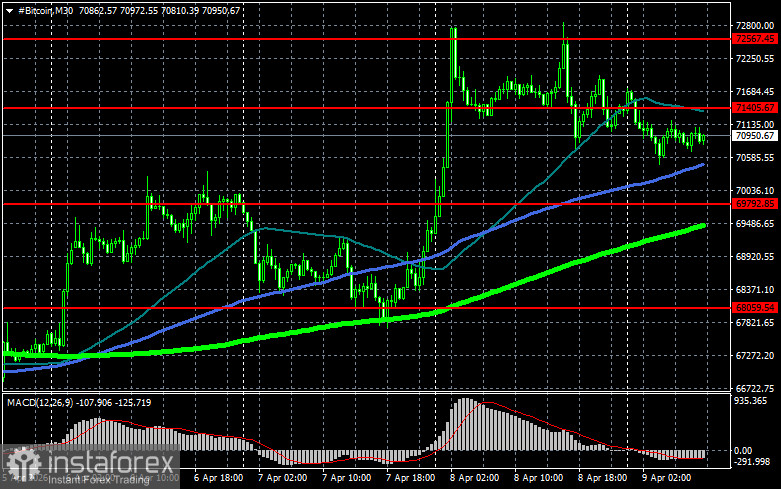The height and width of the screenshot is (489, 781).
Task: Click the 6 Apr 18:00 time label
Action: [x=219, y=478]
